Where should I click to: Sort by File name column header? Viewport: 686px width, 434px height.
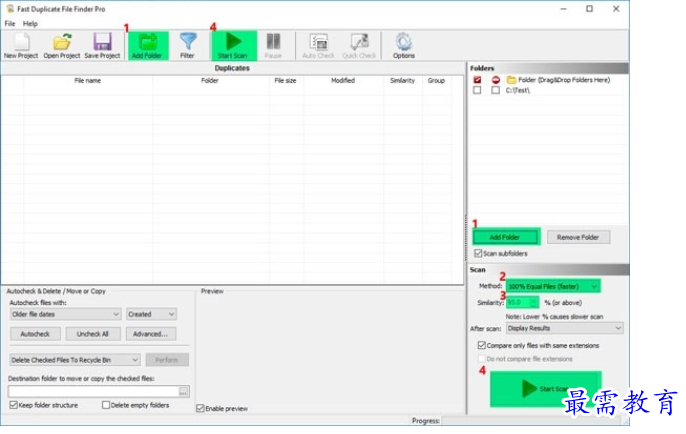pos(88,80)
